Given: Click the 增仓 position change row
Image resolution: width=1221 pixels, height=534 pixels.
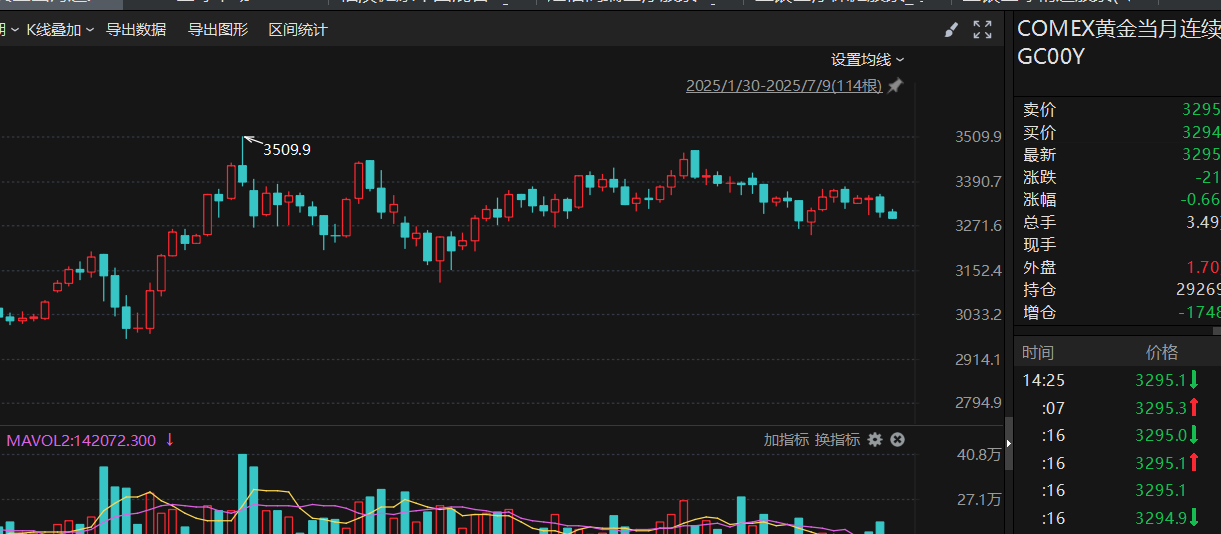Looking at the screenshot, I should (x=1120, y=313).
